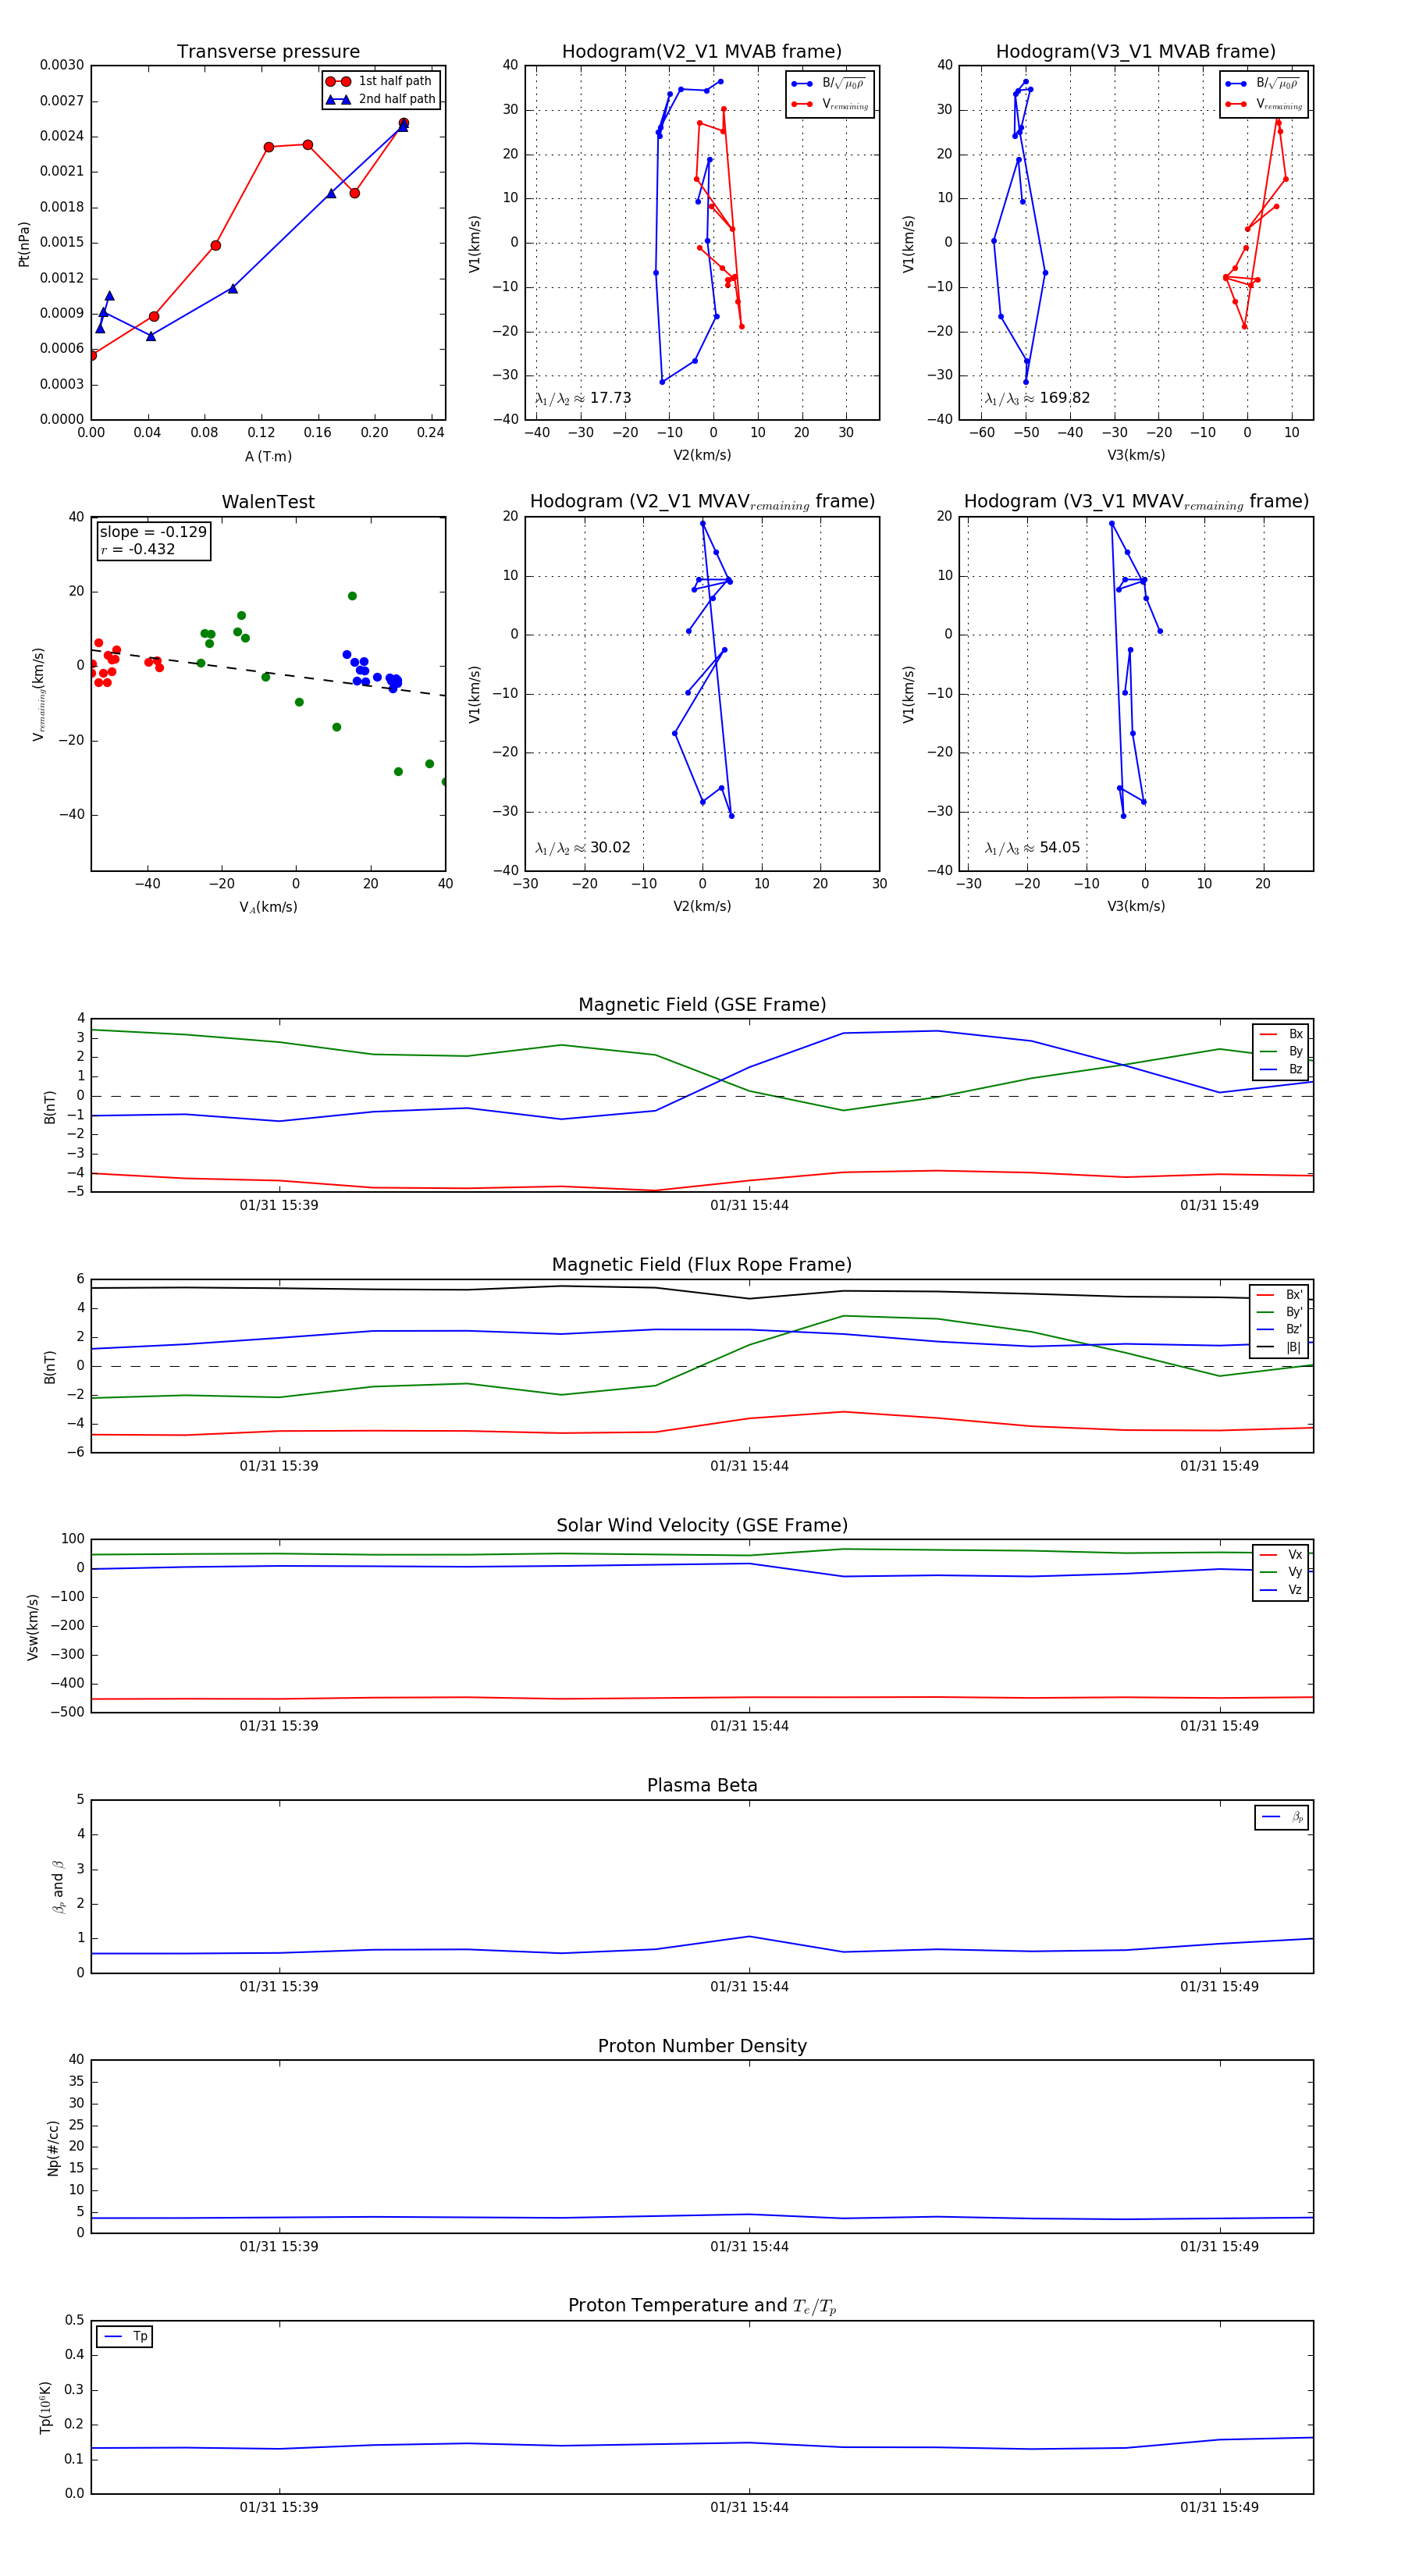The width and height of the screenshot is (1405, 2576).
Task: Click the 'A (T·m)' x-axis label
Action: coord(268,456)
